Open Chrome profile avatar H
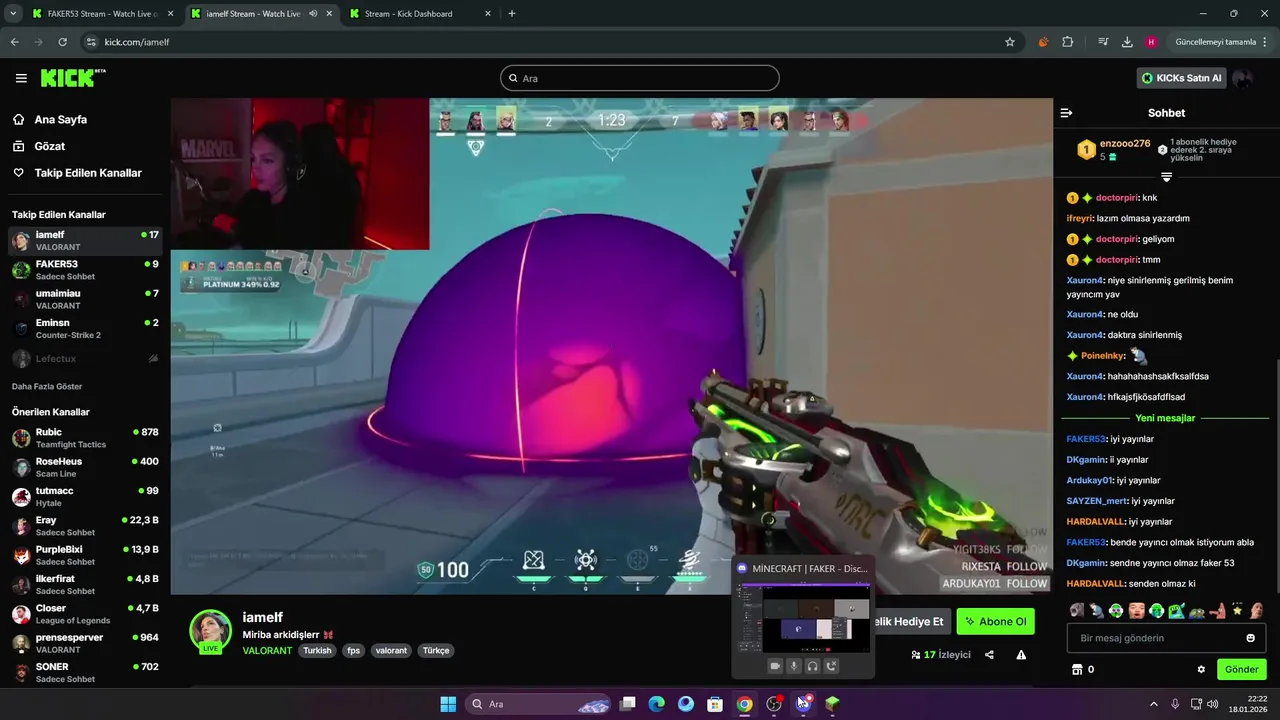The height and width of the screenshot is (720, 1280). (x=1151, y=42)
